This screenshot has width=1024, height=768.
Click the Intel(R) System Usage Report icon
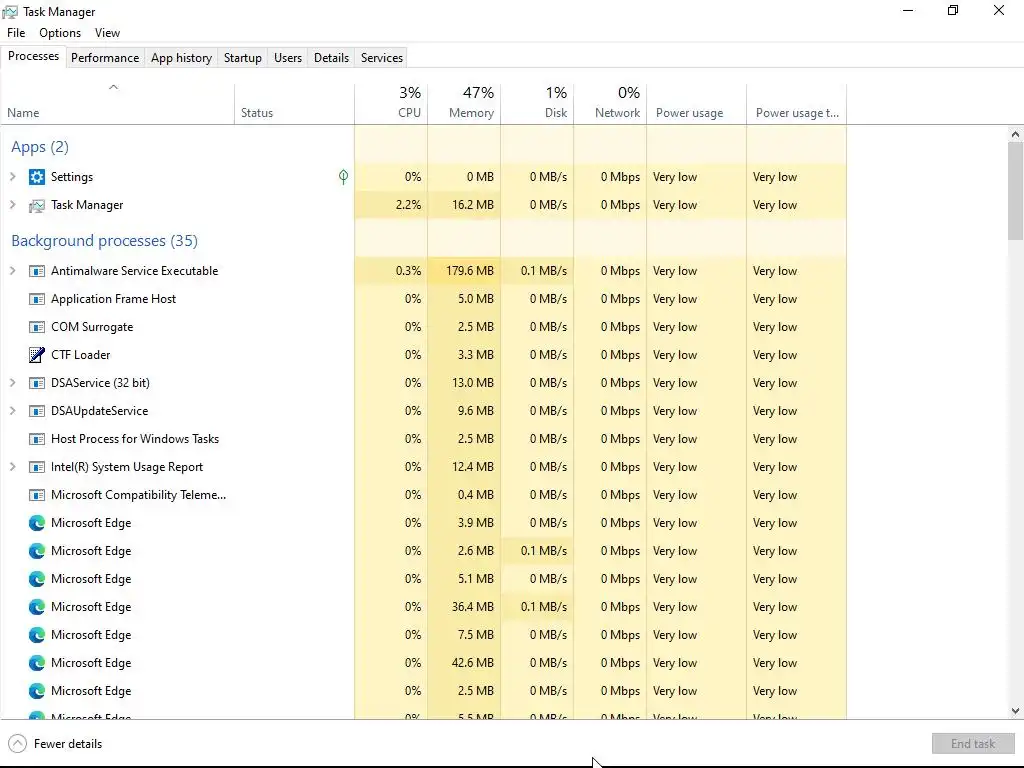pos(37,468)
